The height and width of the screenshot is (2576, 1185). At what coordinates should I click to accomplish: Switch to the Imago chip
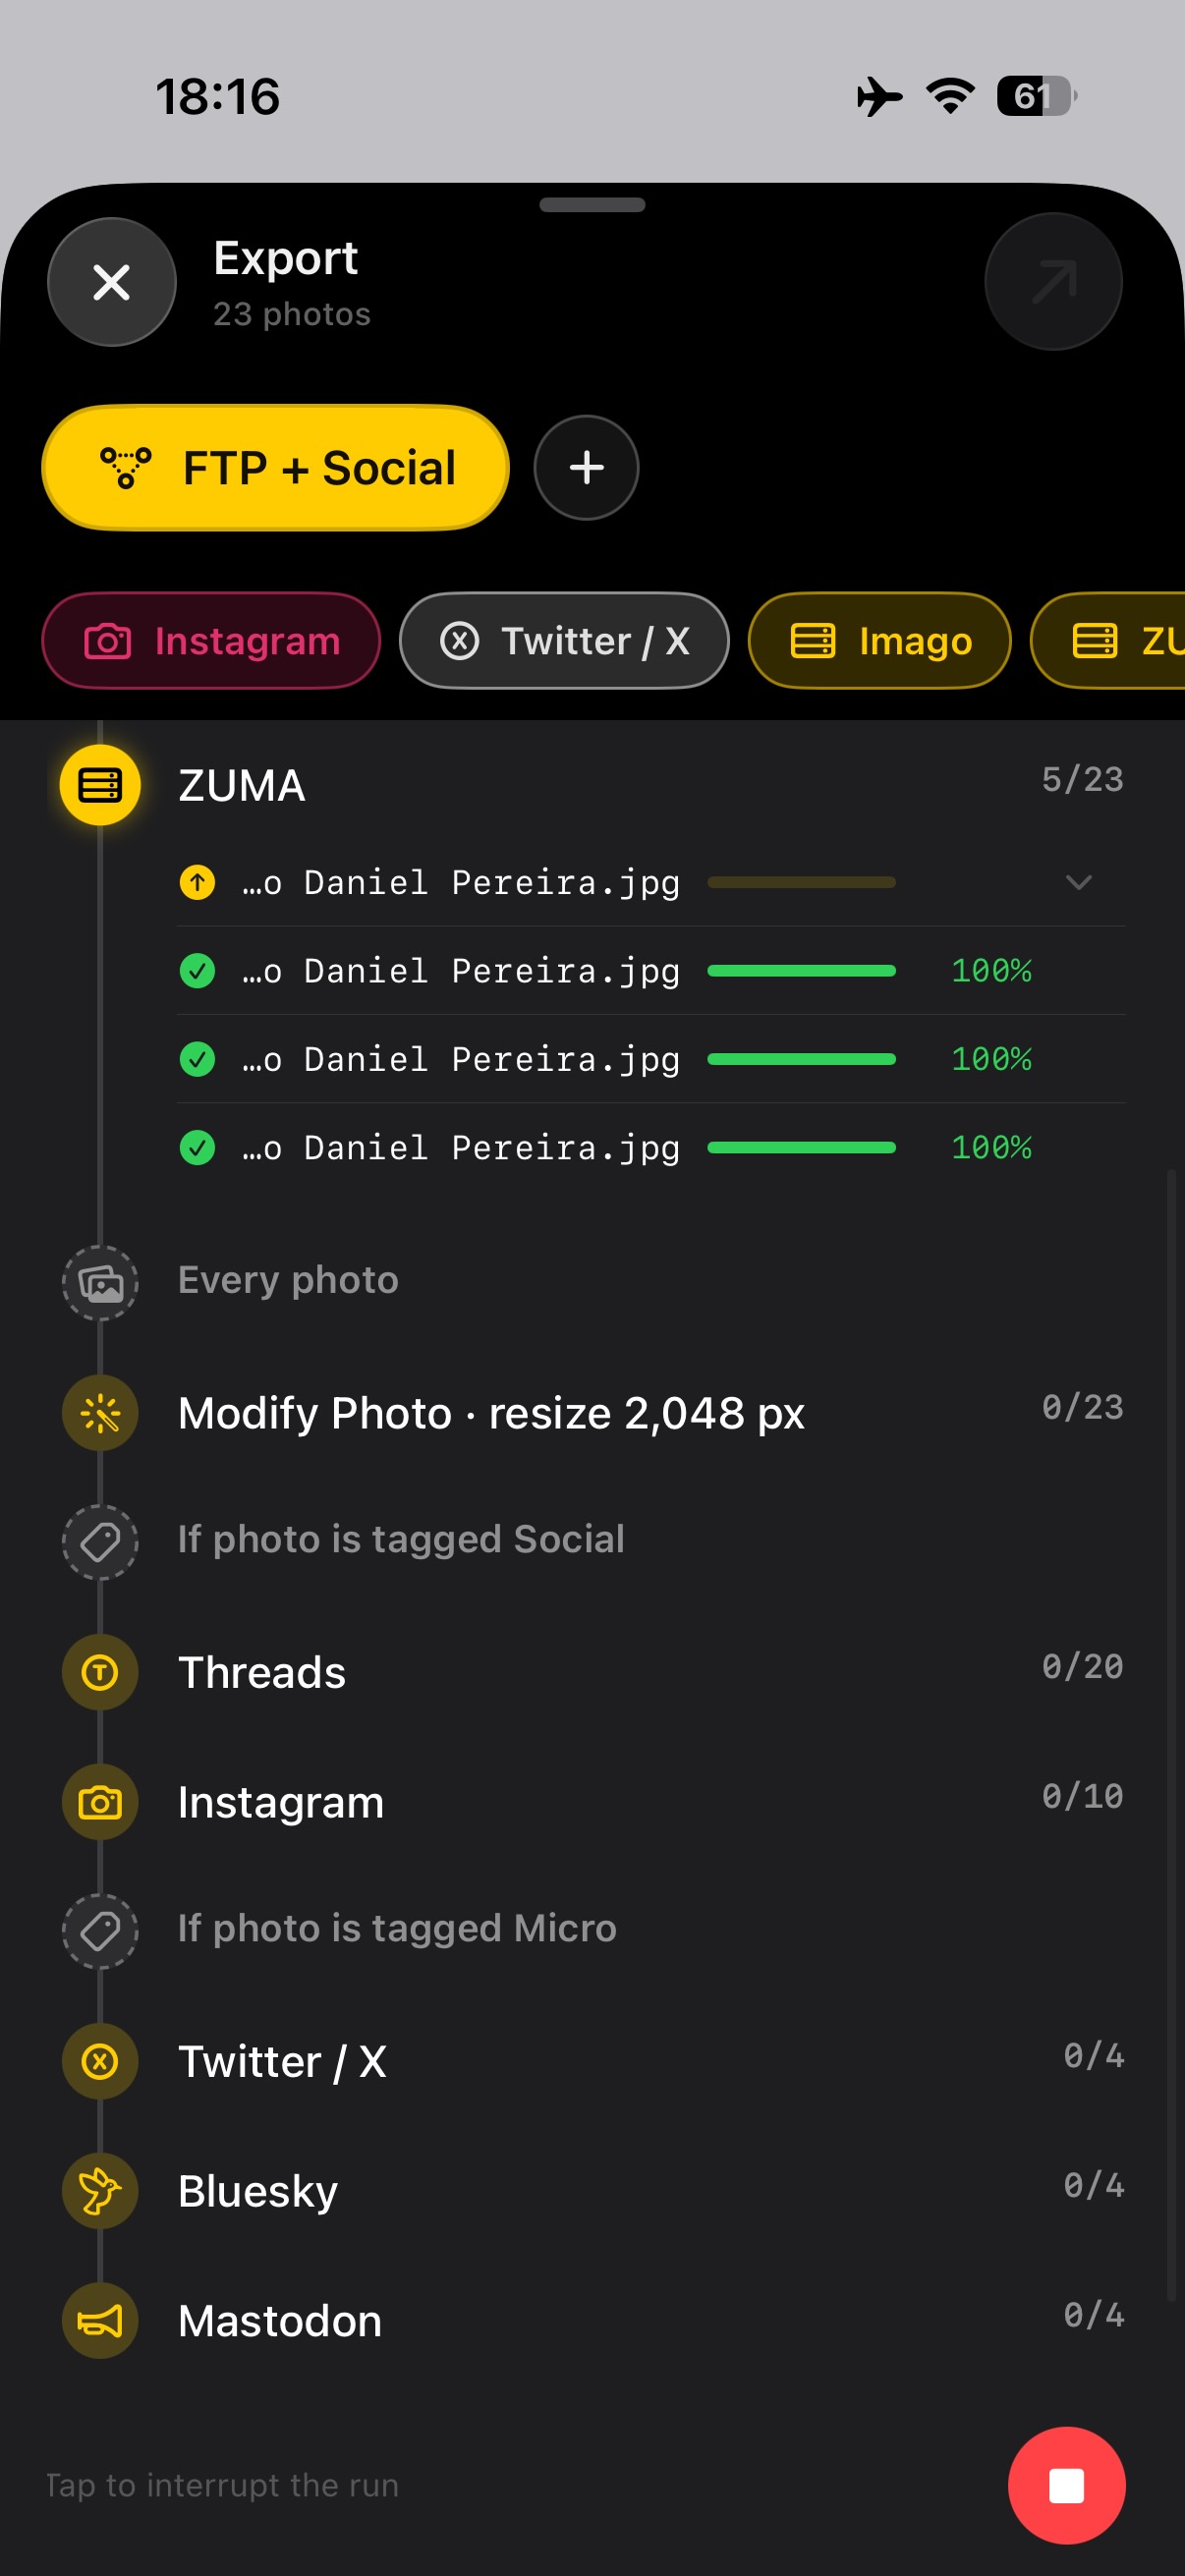coord(879,641)
